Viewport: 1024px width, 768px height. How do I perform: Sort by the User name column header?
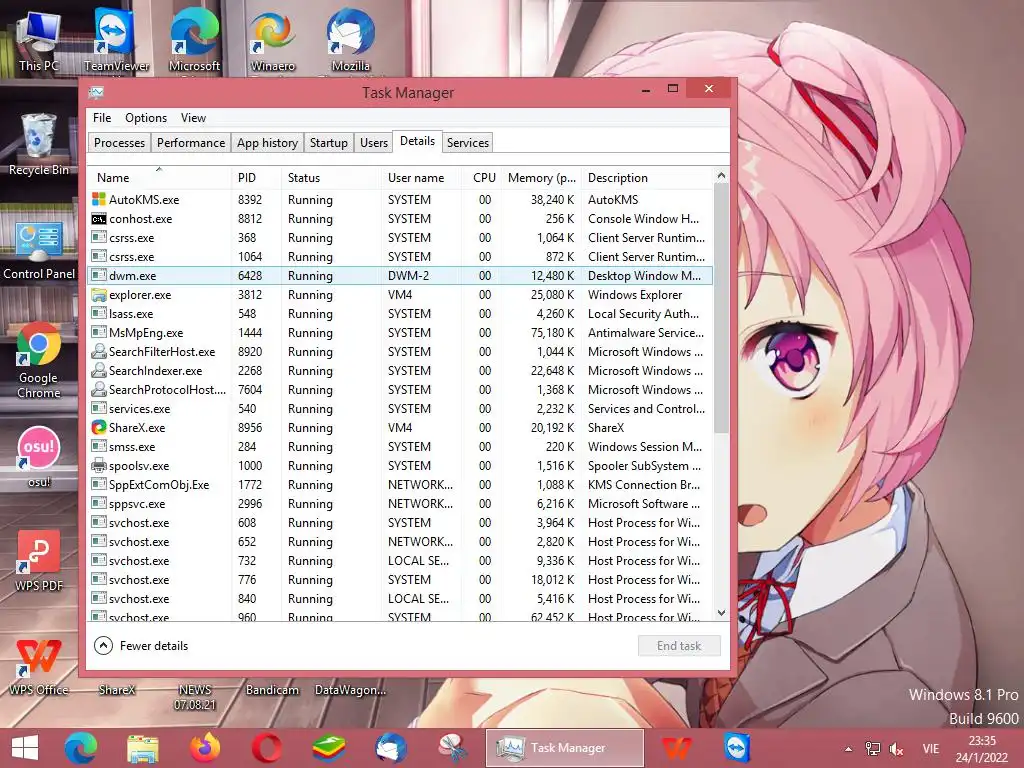421,178
